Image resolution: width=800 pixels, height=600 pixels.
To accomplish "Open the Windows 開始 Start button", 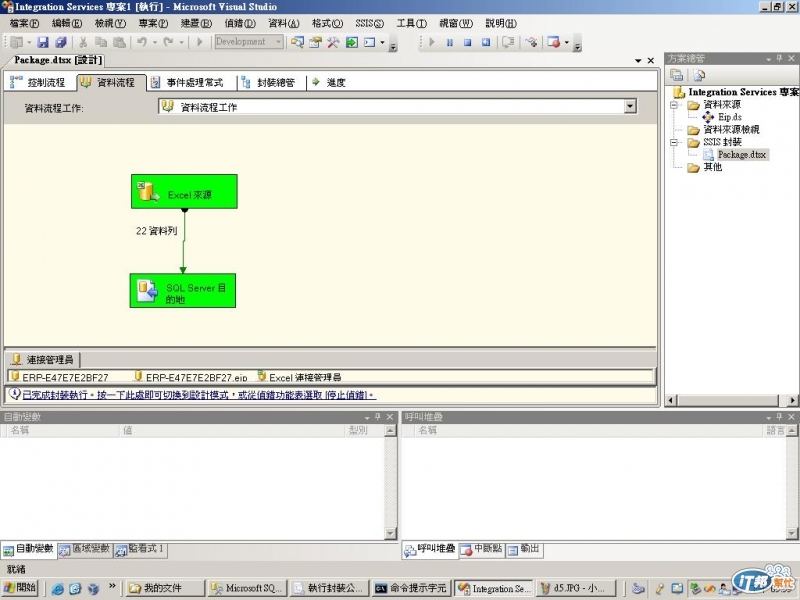I will pos(20,588).
